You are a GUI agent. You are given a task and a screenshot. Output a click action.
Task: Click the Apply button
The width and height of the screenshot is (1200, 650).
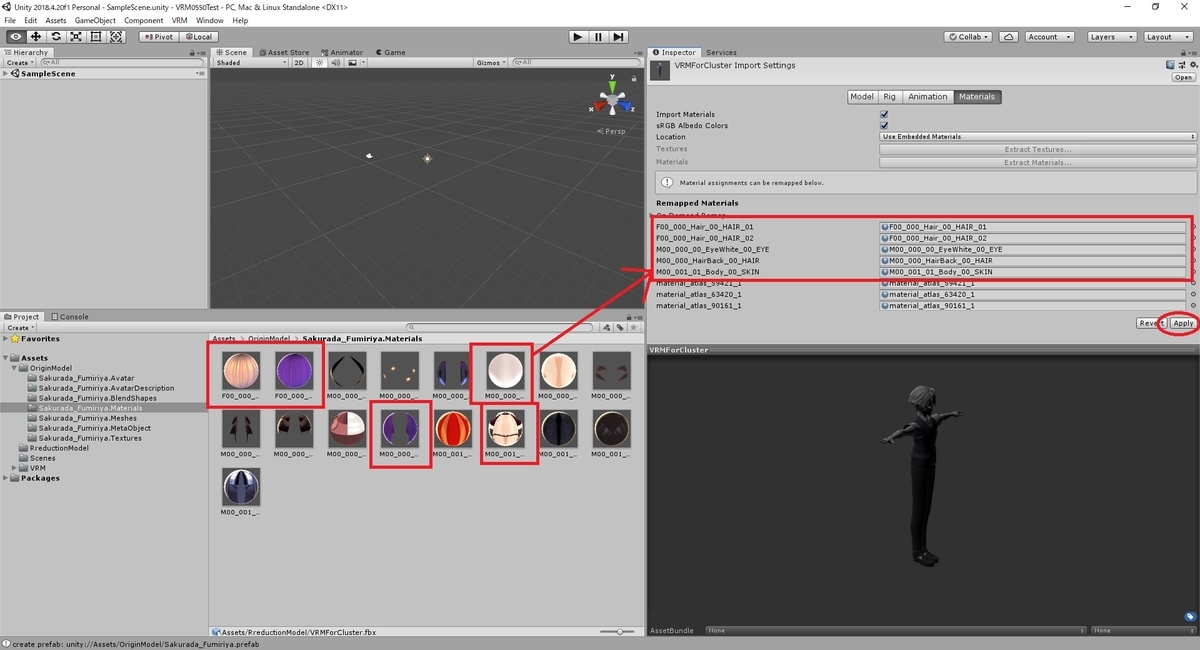click(1183, 323)
